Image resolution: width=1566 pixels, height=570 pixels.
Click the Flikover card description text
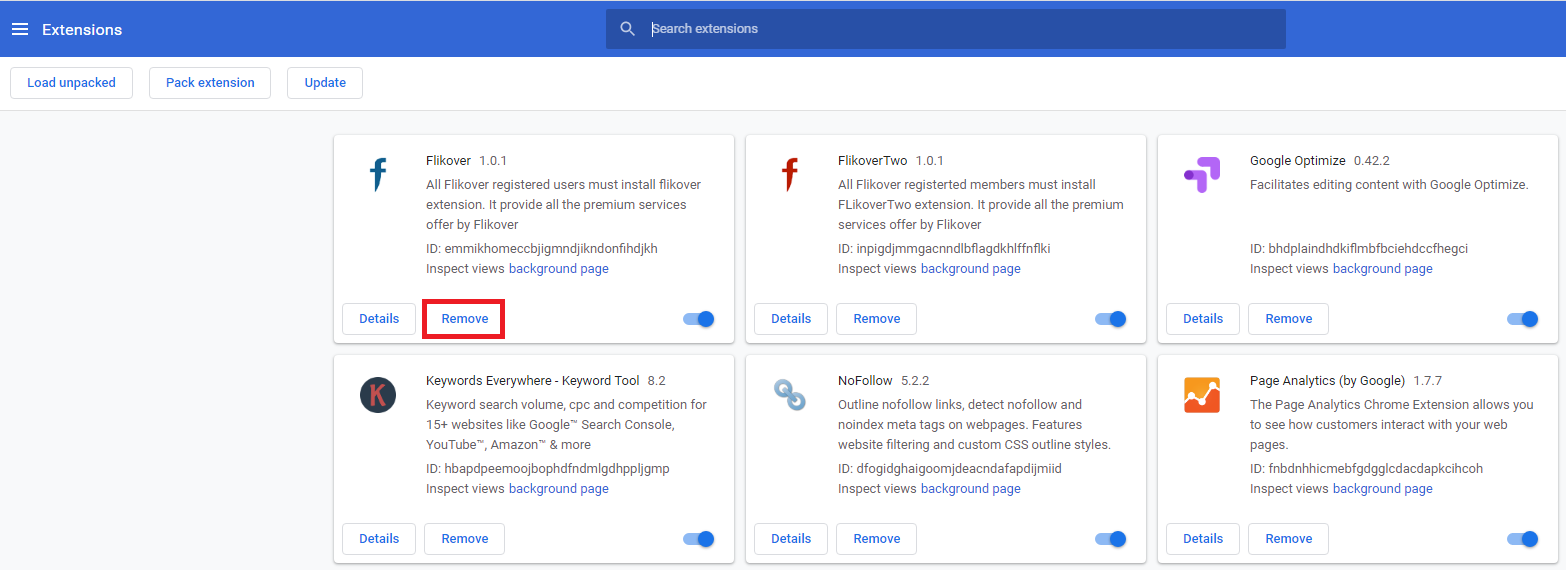[564, 205]
